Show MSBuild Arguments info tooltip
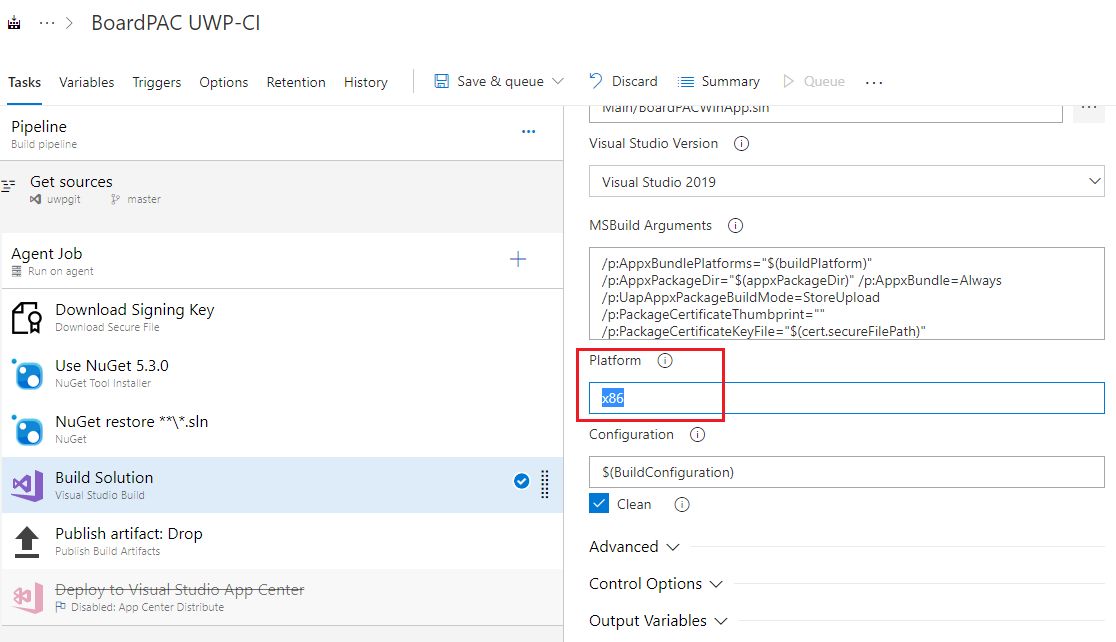This screenshot has width=1116, height=642. pos(735,226)
